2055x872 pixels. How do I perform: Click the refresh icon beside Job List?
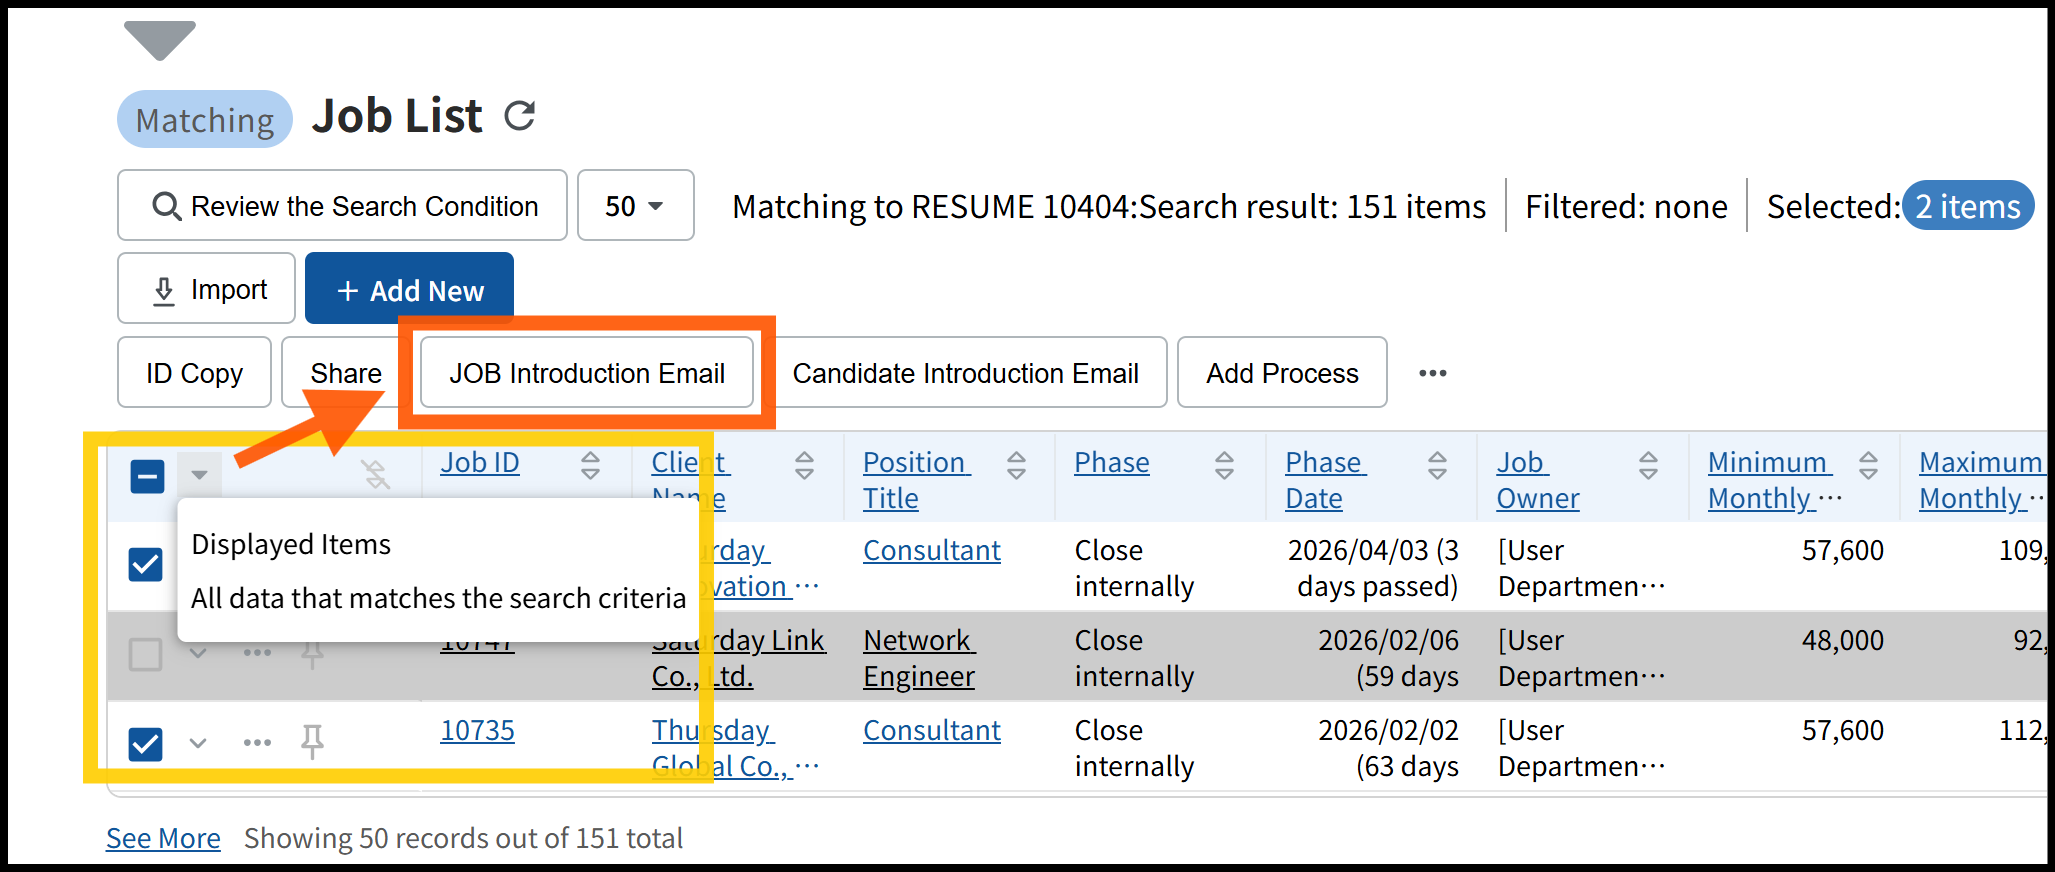(519, 116)
